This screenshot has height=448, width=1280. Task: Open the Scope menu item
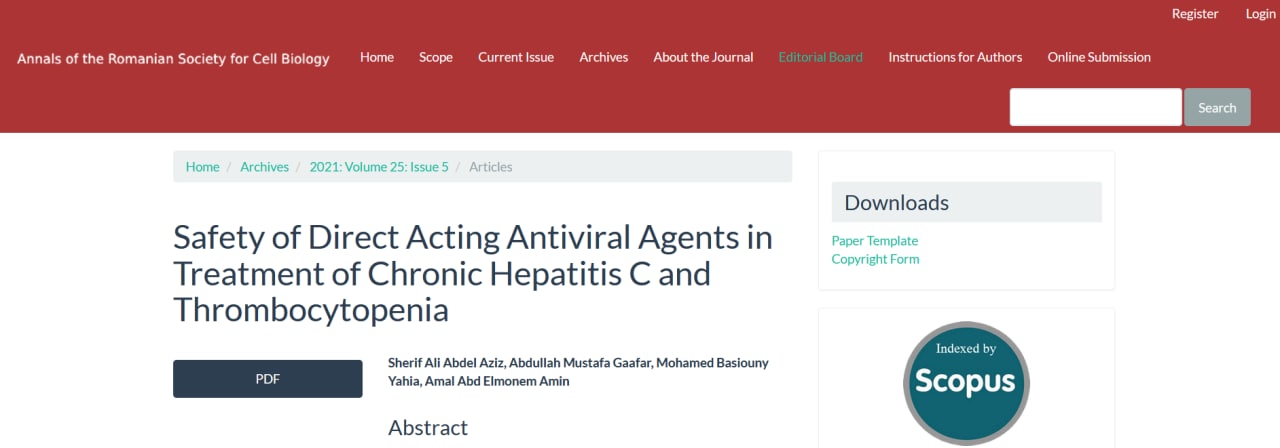pos(436,57)
